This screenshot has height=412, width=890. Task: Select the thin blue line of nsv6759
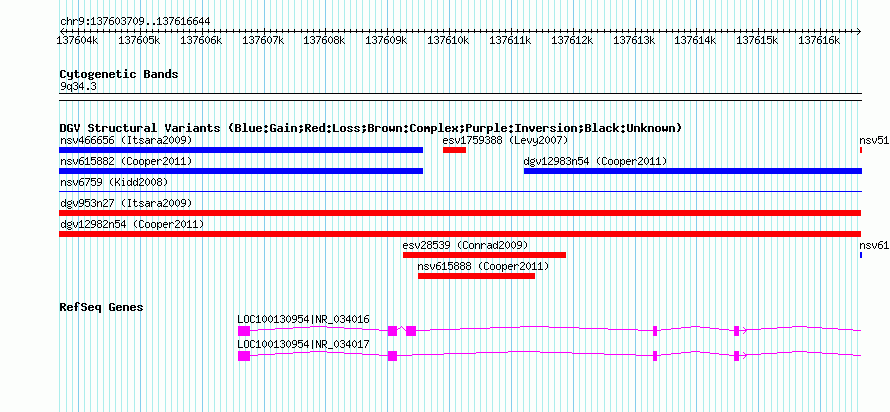(x=460, y=192)
